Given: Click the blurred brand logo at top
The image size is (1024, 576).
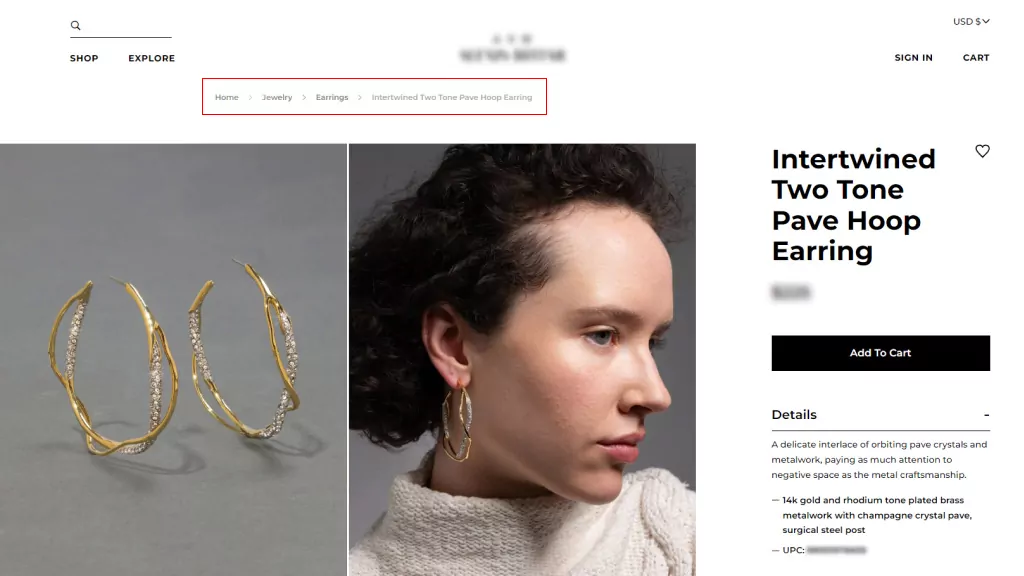Looking at the screenshot, I should pyautogui.click(x=513, y=49).
